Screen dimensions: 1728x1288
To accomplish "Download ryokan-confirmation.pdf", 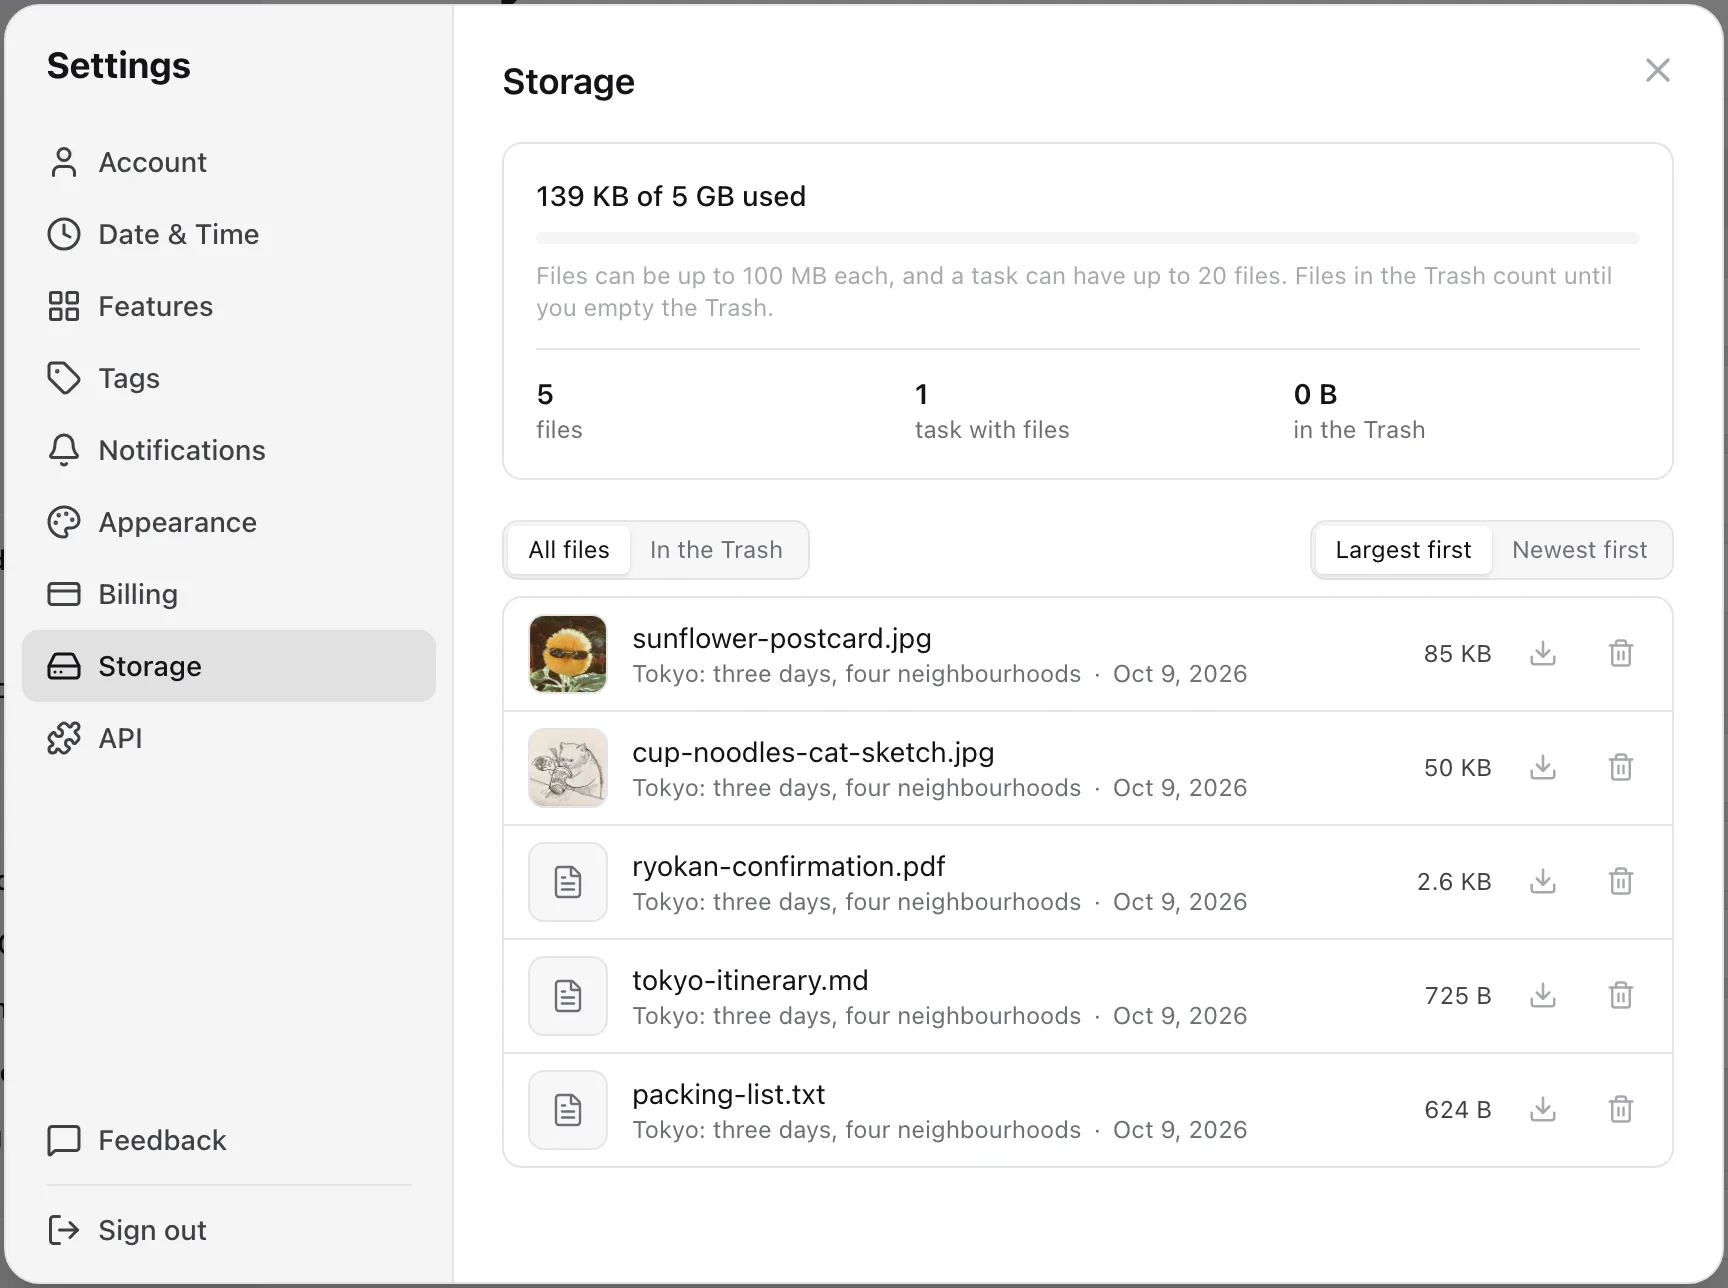I will click(x=1543, y=882).
